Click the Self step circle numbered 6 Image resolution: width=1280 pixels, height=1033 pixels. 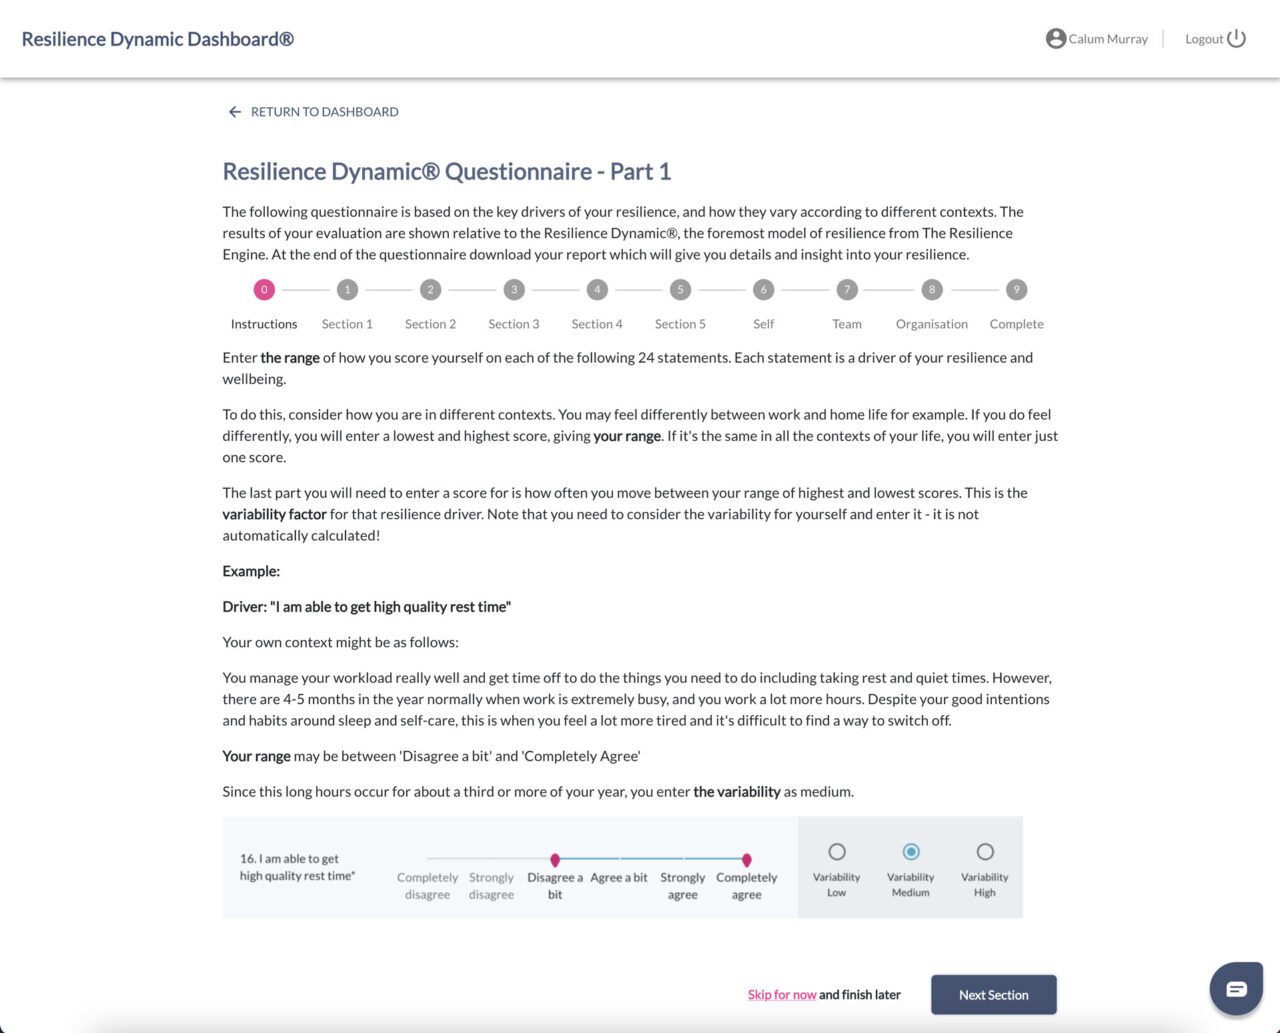[x=763, y=289]
